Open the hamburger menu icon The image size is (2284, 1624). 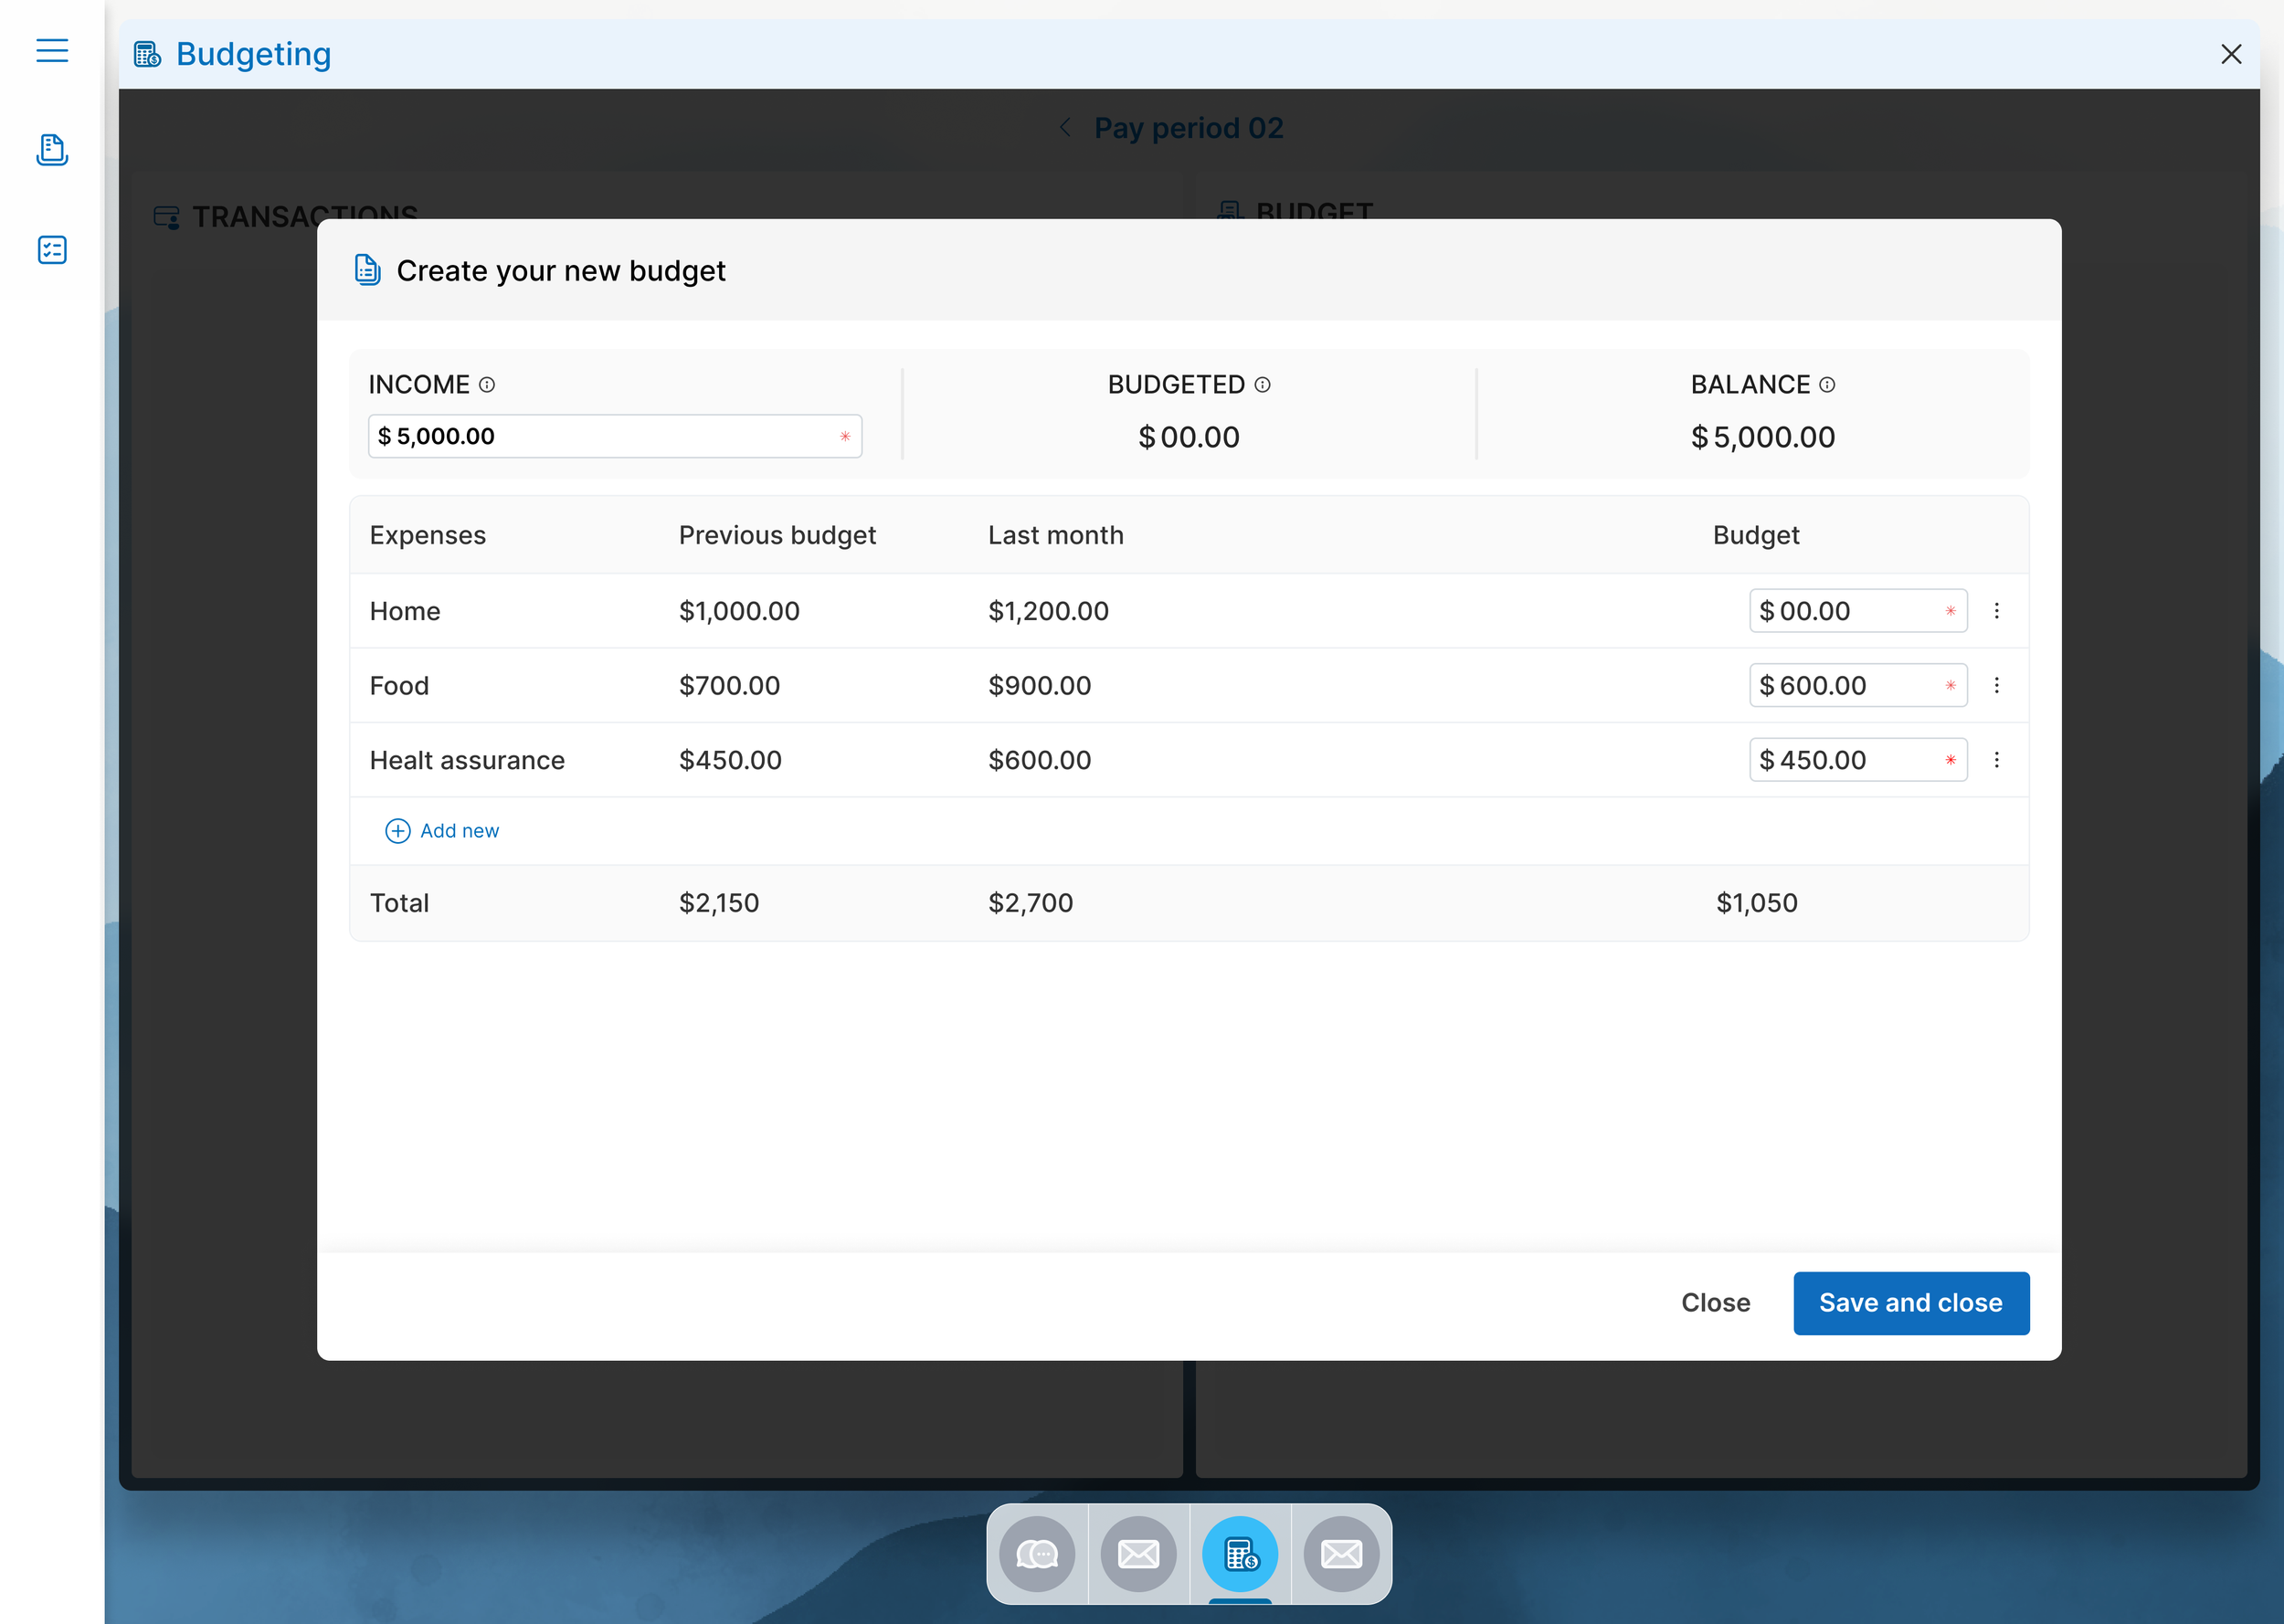pyautogui.click(x=52, y=50)
